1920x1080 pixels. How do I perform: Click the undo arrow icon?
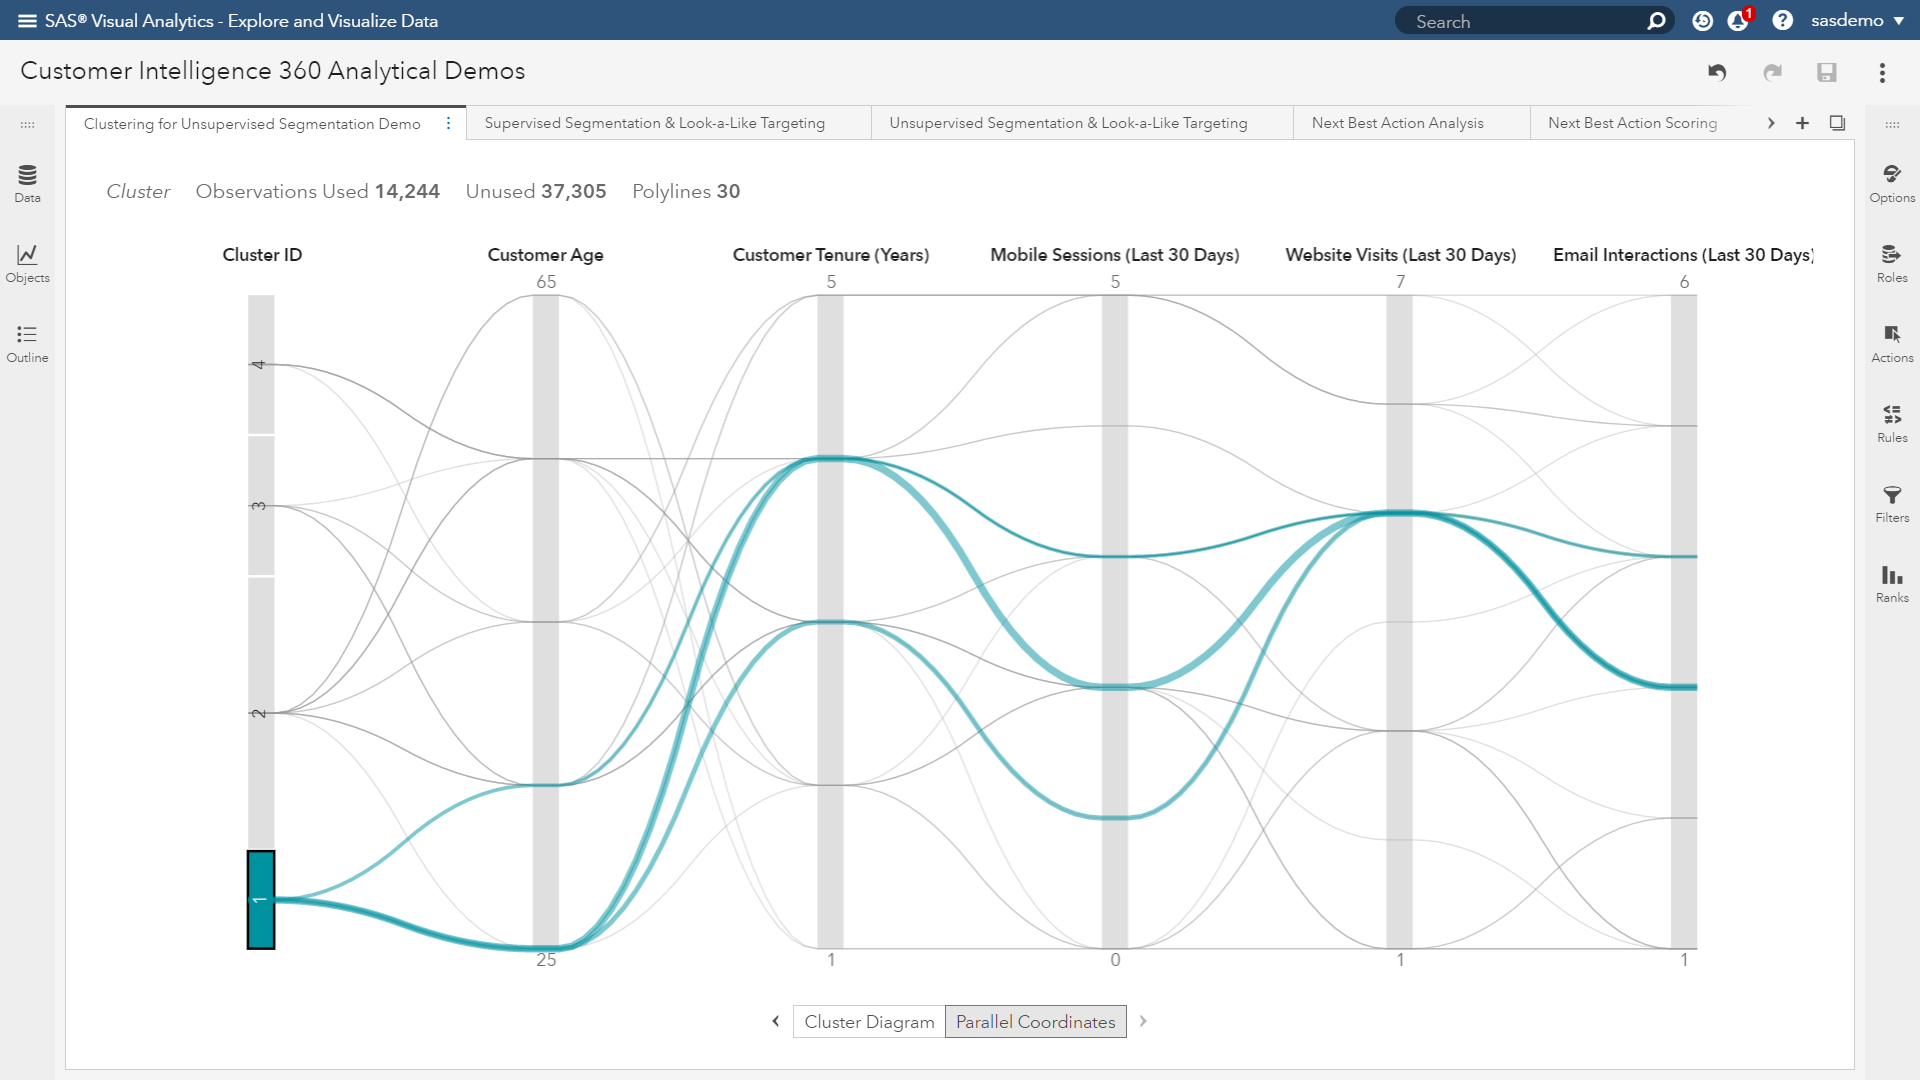pyautogui.click(x=1717, y=72)
